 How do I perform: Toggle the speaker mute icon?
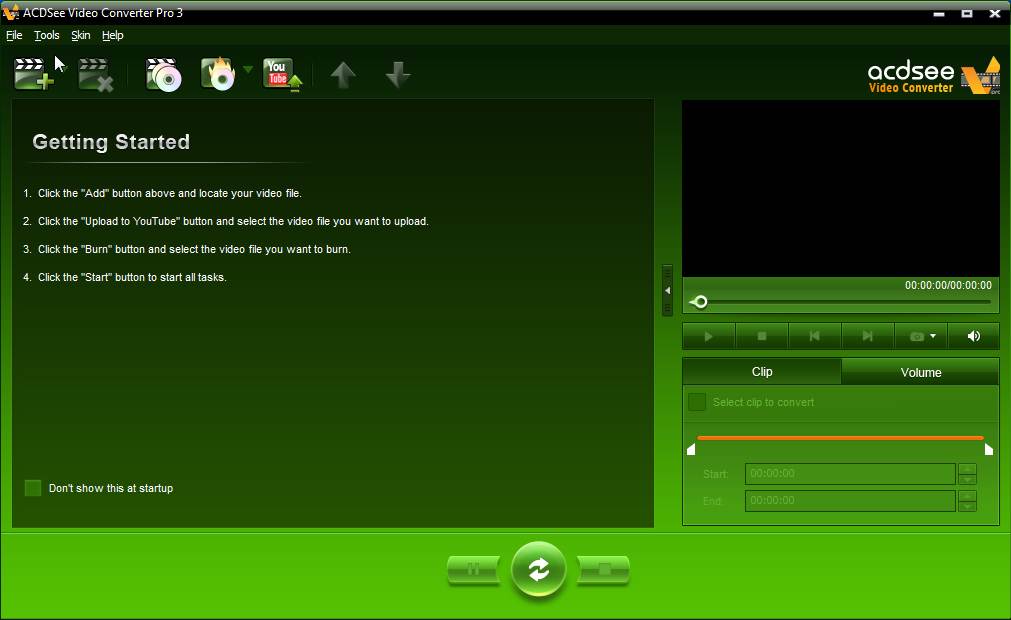tap(974, 336)
